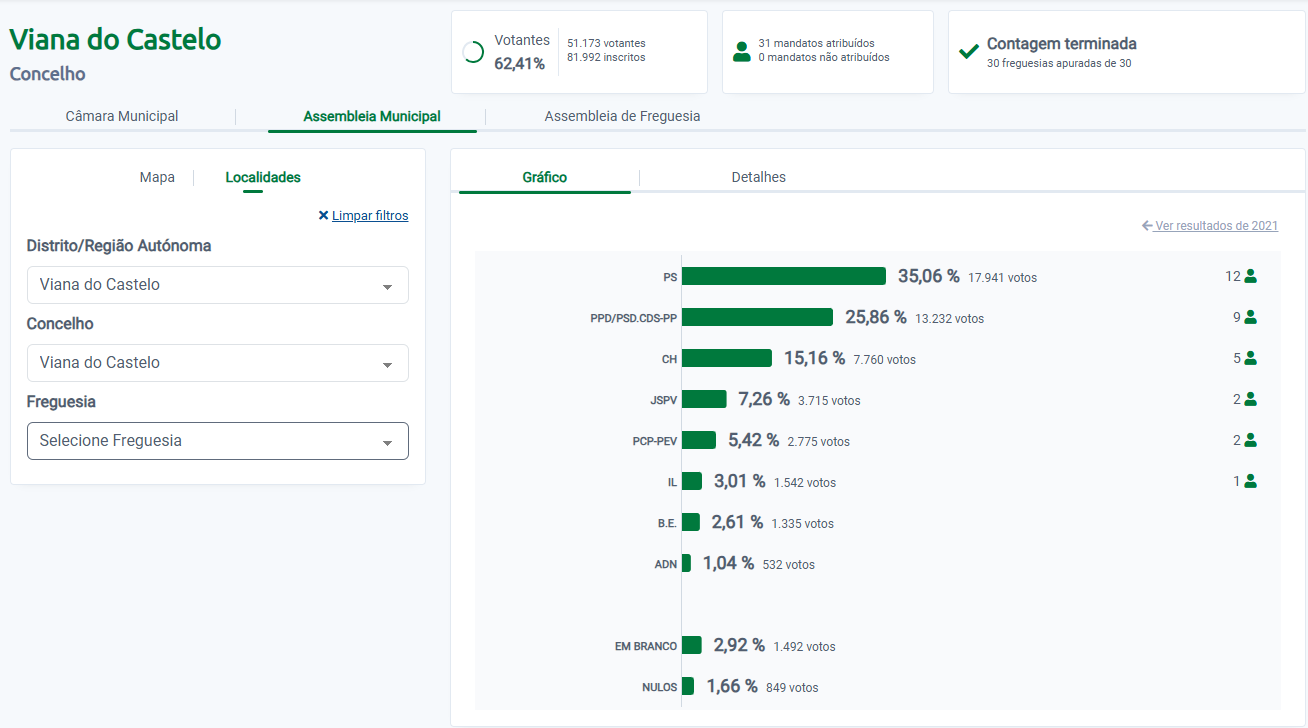Expand the Concelho dropdown
This screenshot has width=1308, height=728.
217,363
